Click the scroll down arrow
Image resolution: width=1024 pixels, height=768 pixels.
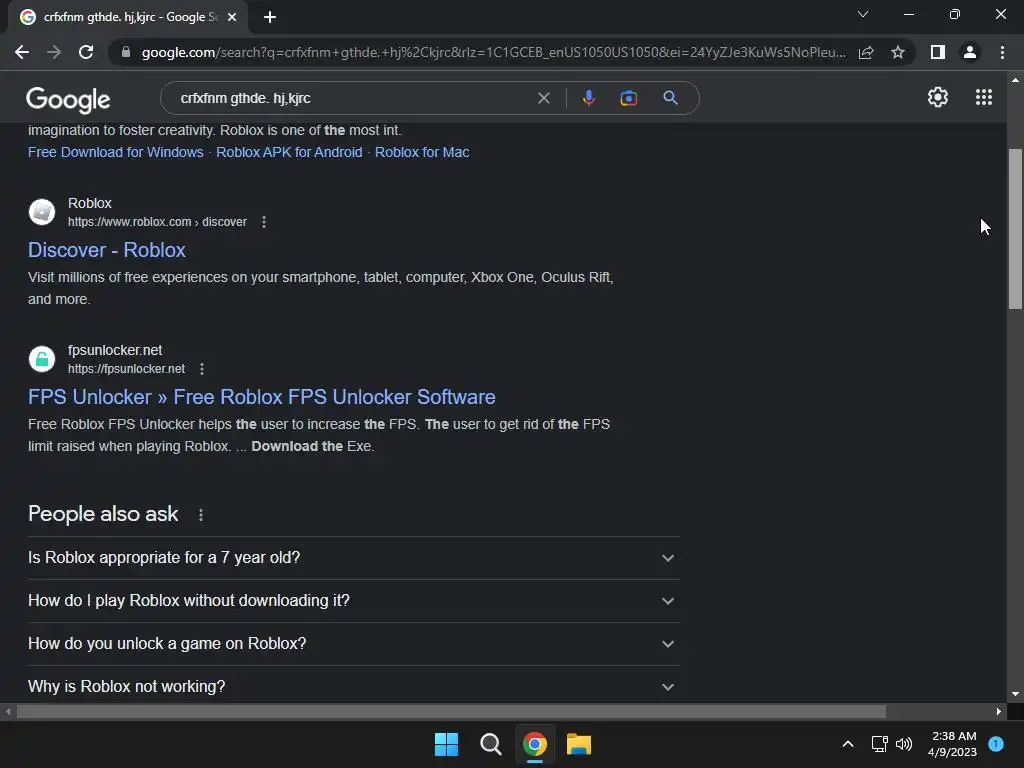pyautogui.click(x=1015, y=694)
